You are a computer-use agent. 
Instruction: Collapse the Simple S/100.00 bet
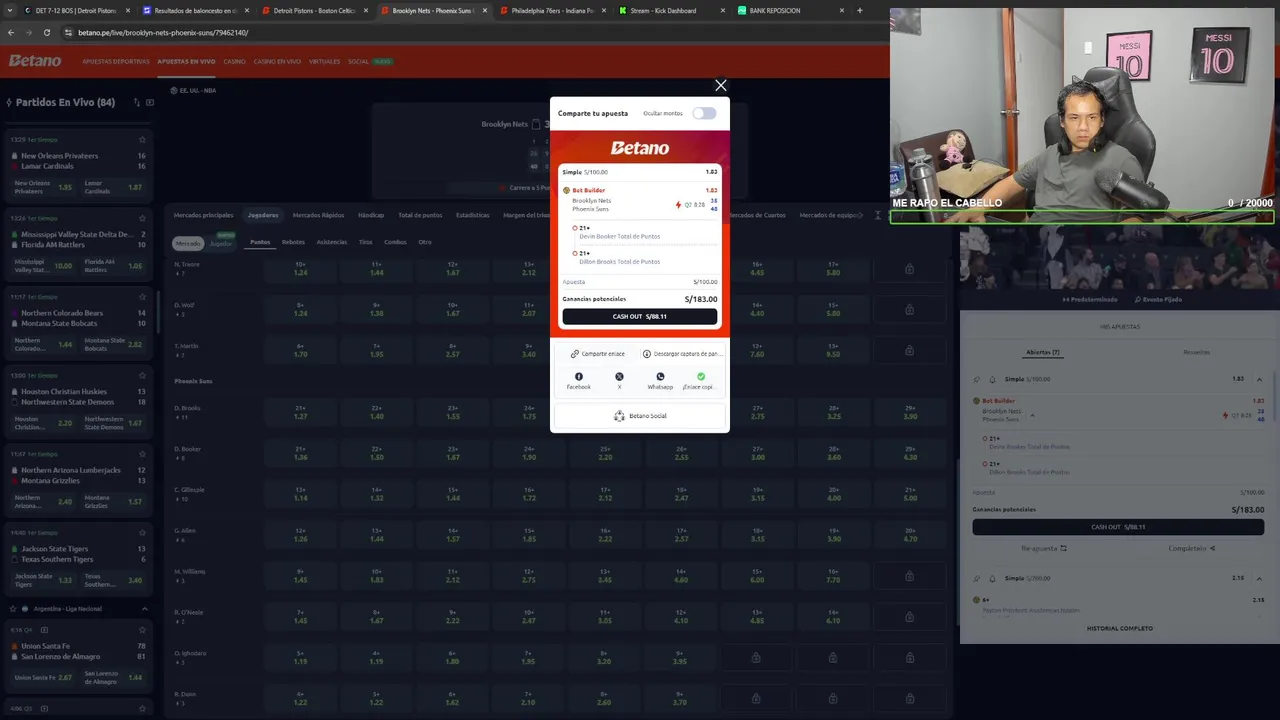[1259, 379]
